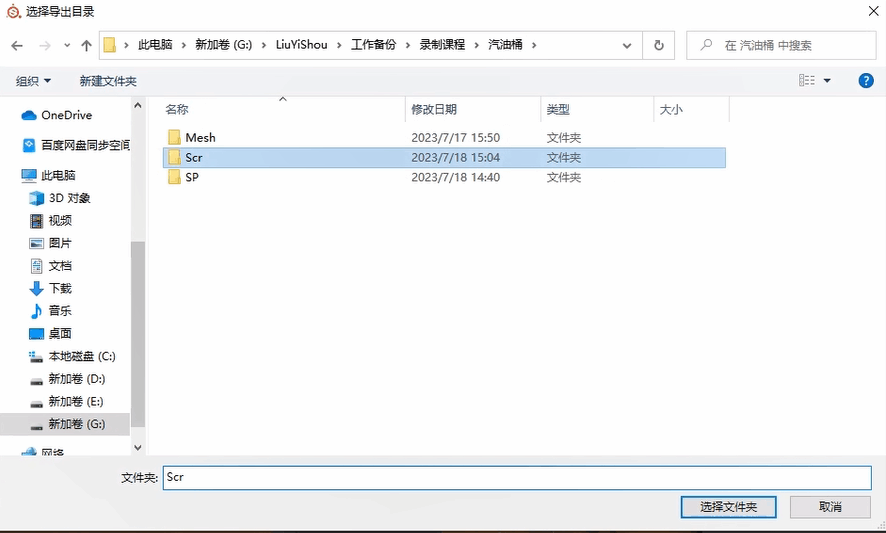Screen dimensions: 886x533
Task: Open the 组织 menu
Action: point(33,81)
